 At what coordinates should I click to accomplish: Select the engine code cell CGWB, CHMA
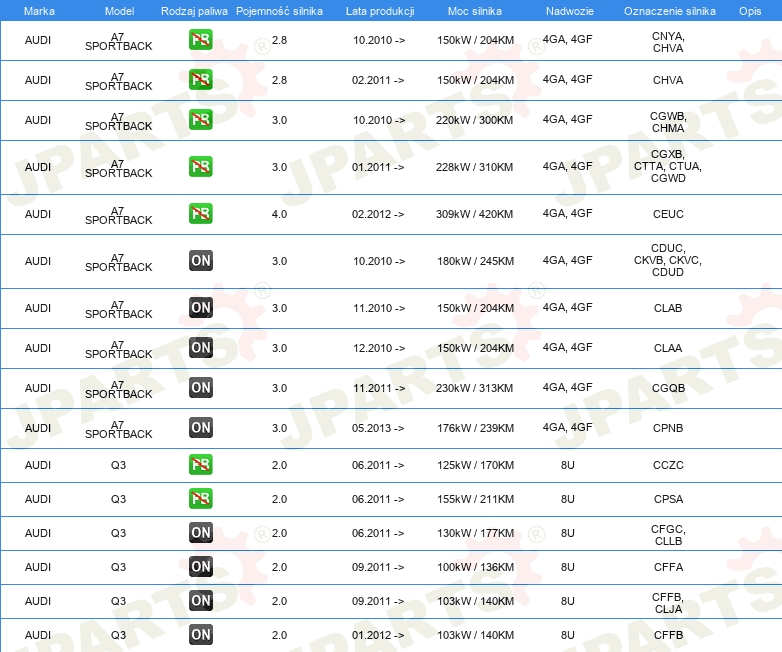pos(668,122)
